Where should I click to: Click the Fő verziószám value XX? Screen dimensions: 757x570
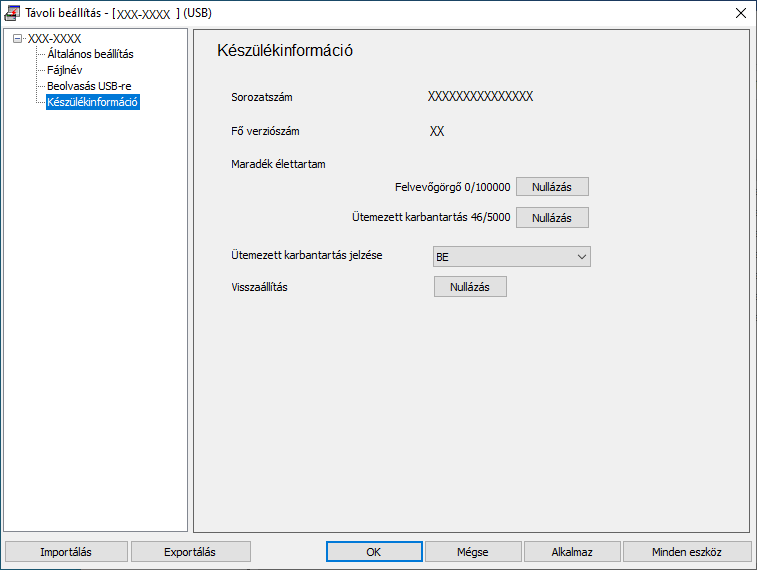[x=437, y=131]
